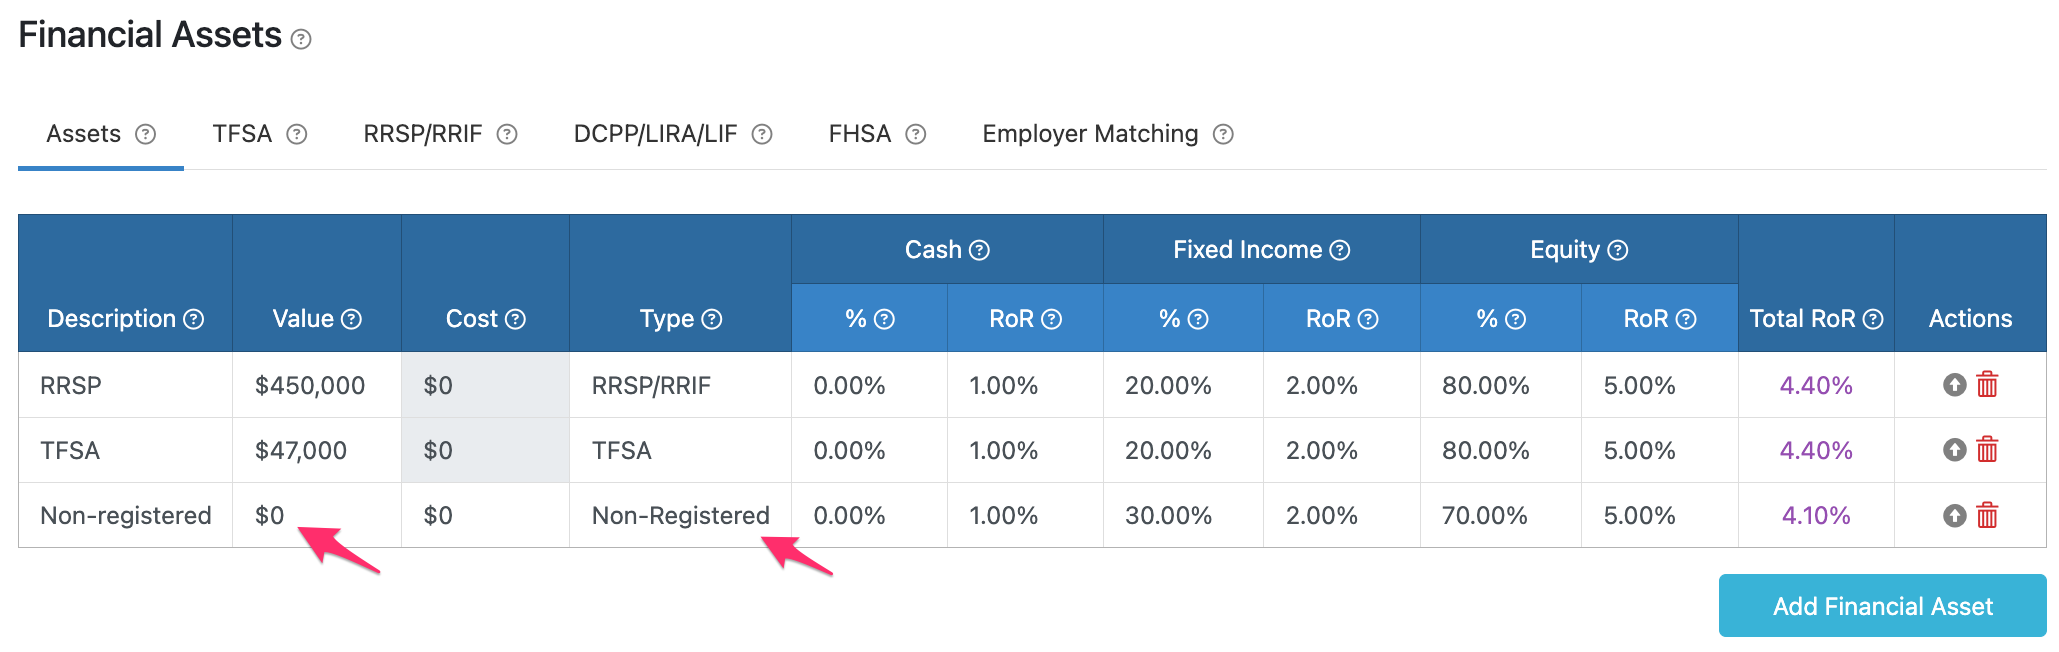Click Non-registered row 5.00% equity RoR
This screenshot has height=652, width=2059.
click(x=1659, y=515)
